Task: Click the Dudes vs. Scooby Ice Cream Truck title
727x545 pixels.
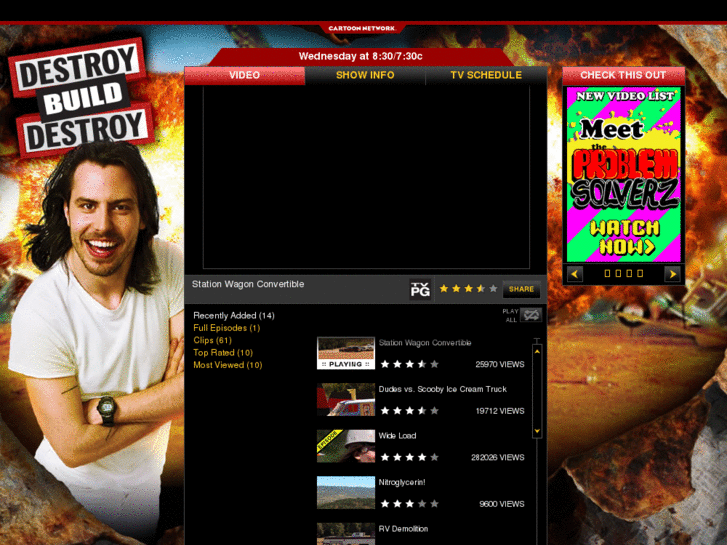Action: [442, 389]
